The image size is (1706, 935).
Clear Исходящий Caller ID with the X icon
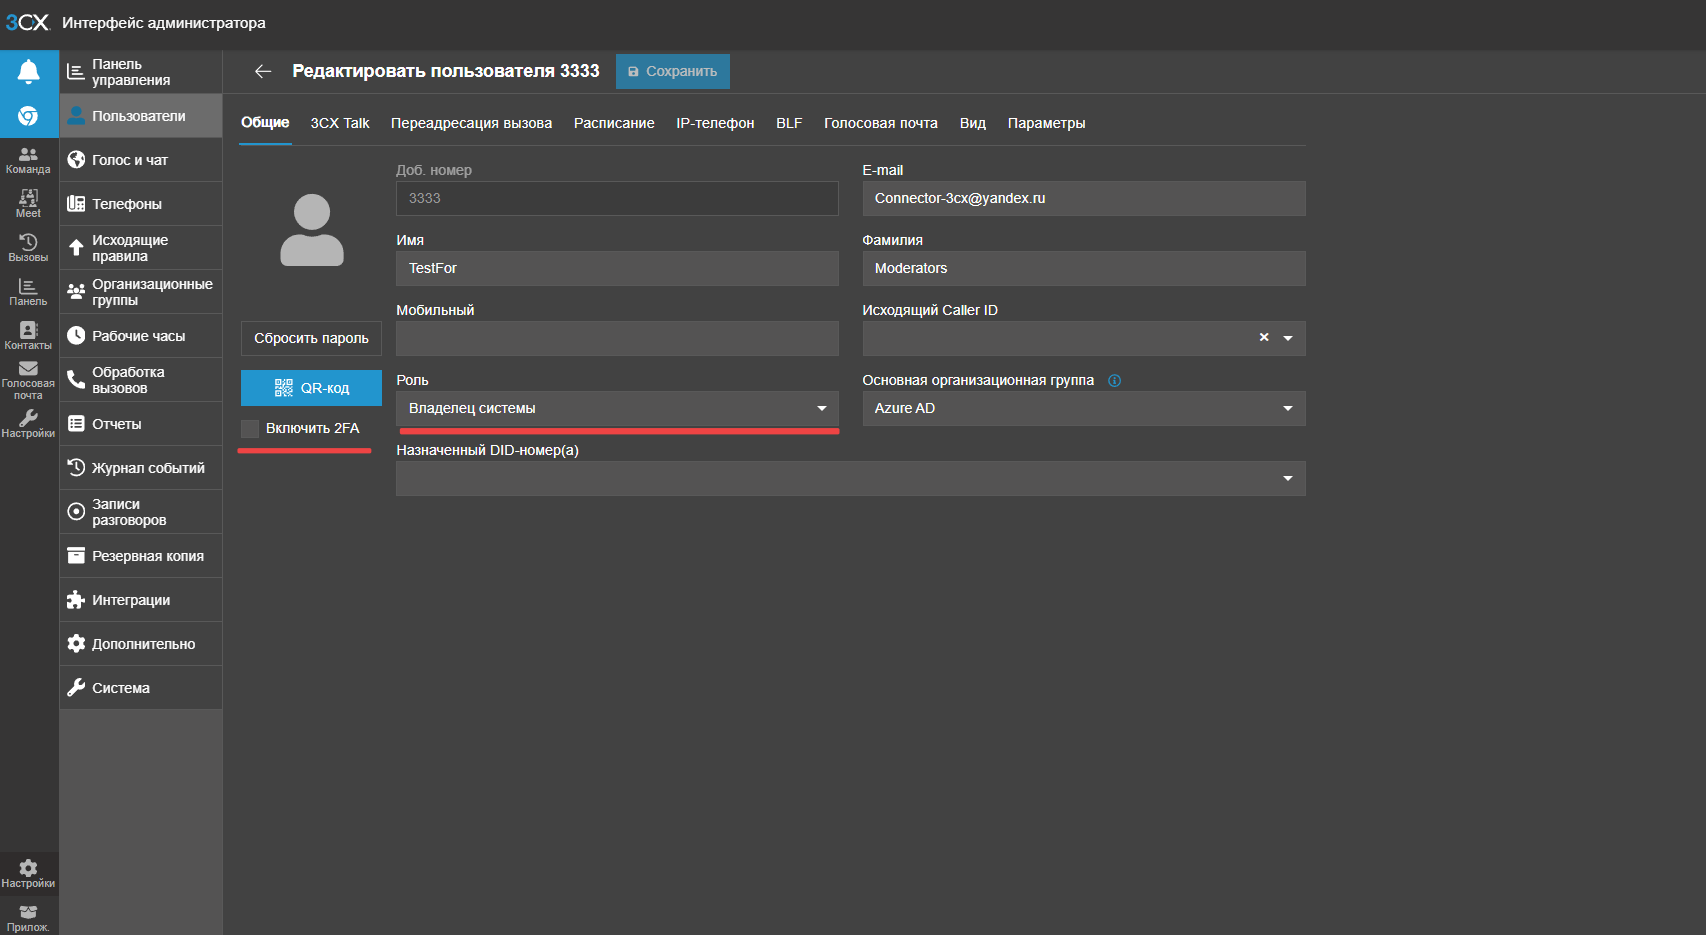coord(1264,337)
